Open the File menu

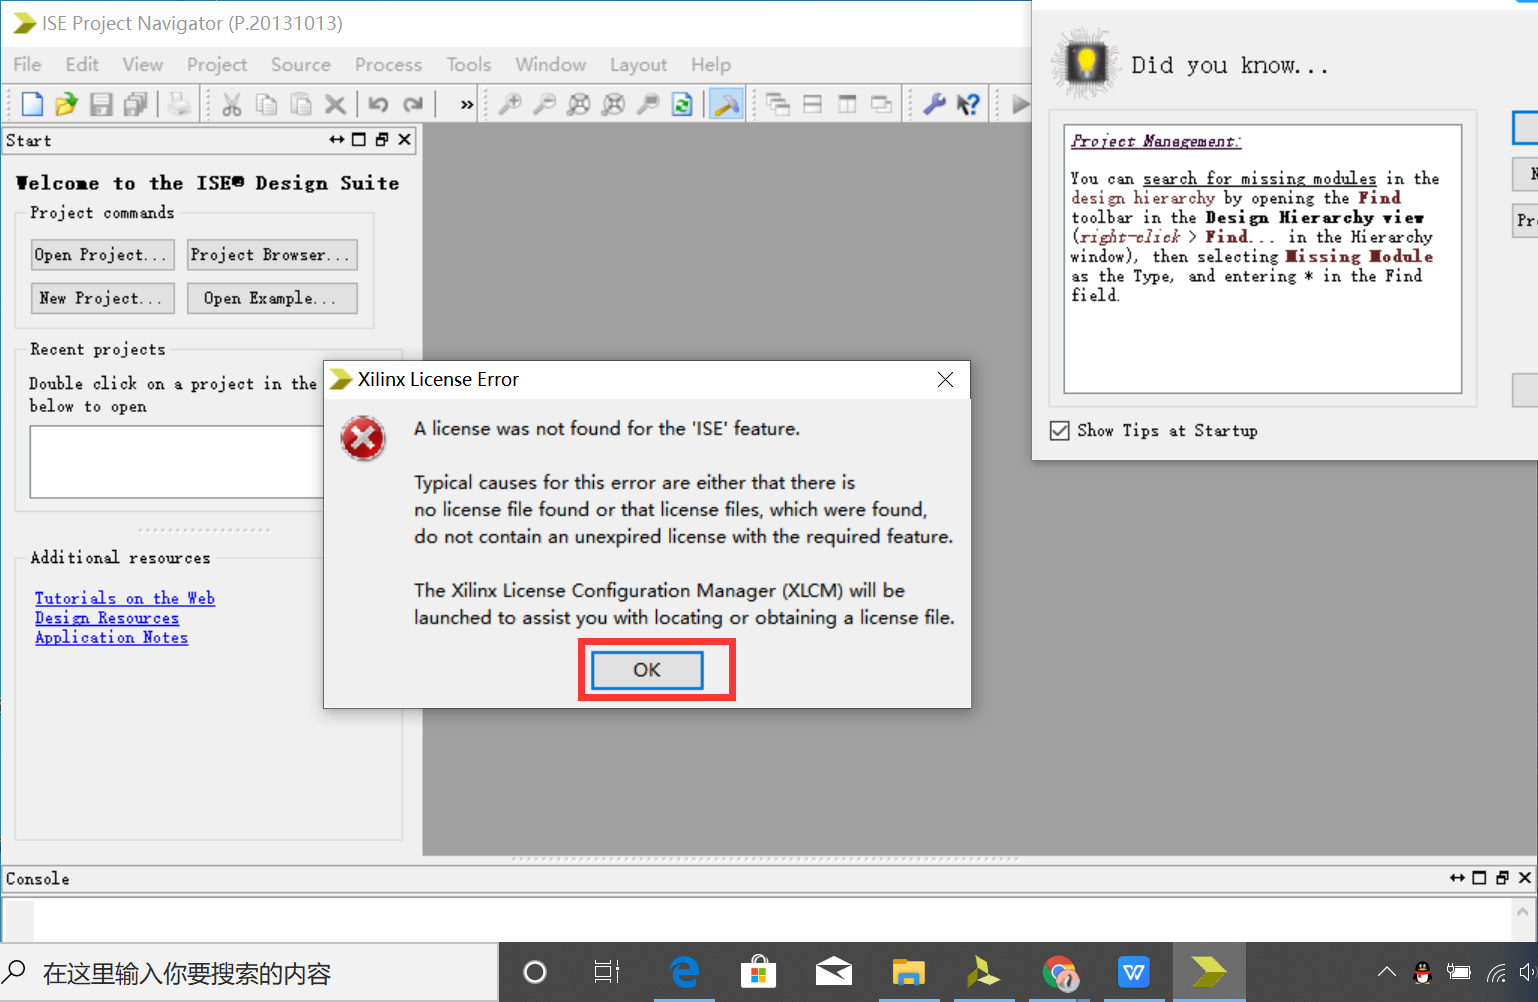point(27,64)
